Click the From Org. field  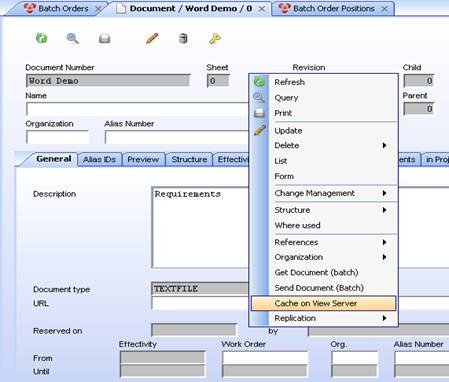click(x=355, y=358)
